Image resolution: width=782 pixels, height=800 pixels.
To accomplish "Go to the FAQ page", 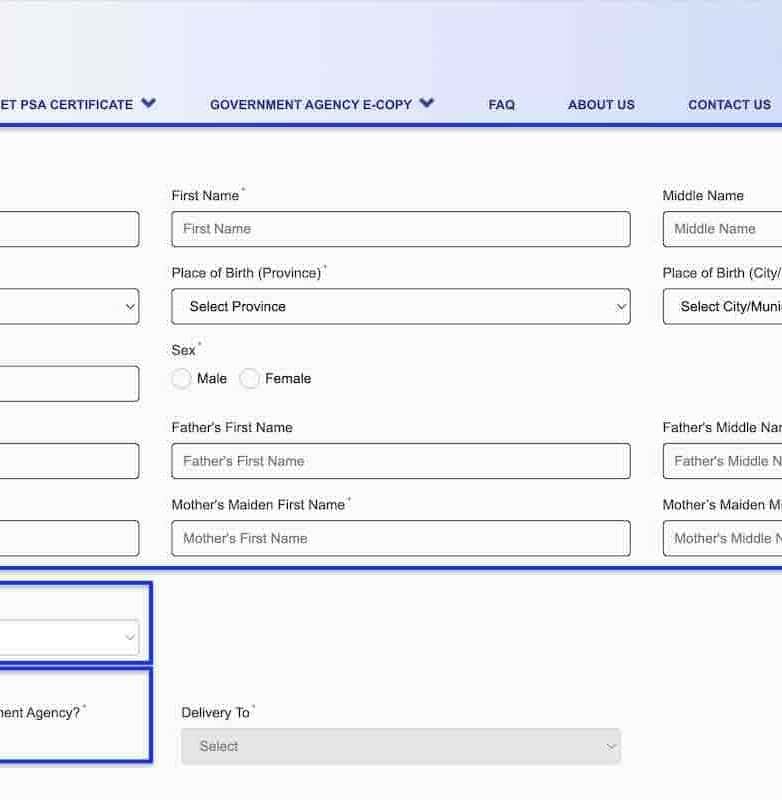I will coord(501,104).
